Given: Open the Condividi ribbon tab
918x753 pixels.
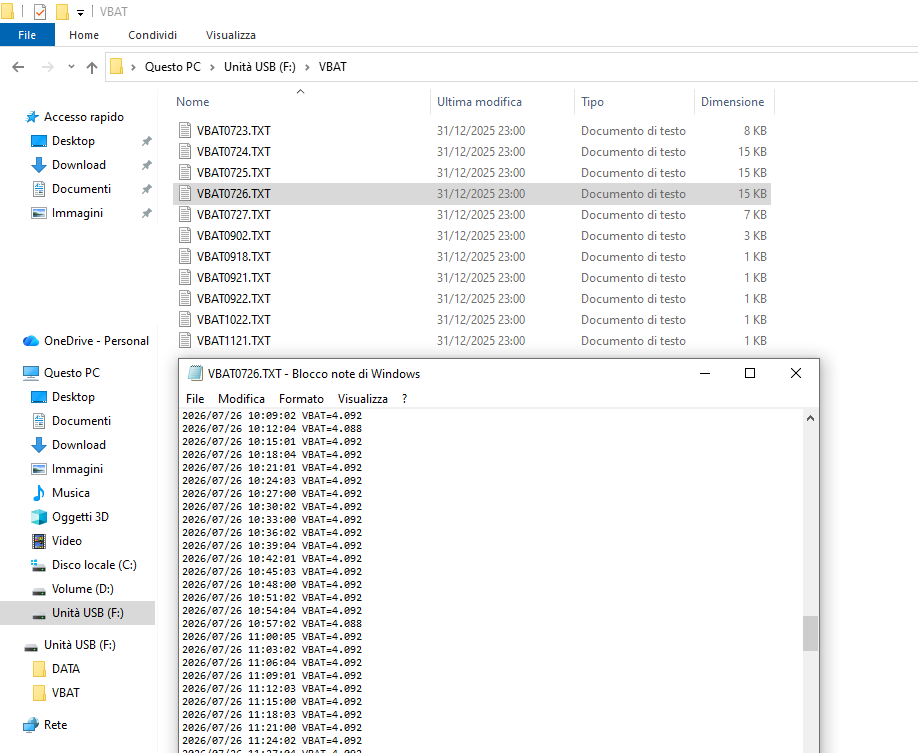Looking at the screenshot, I should [x=152, y=35].
